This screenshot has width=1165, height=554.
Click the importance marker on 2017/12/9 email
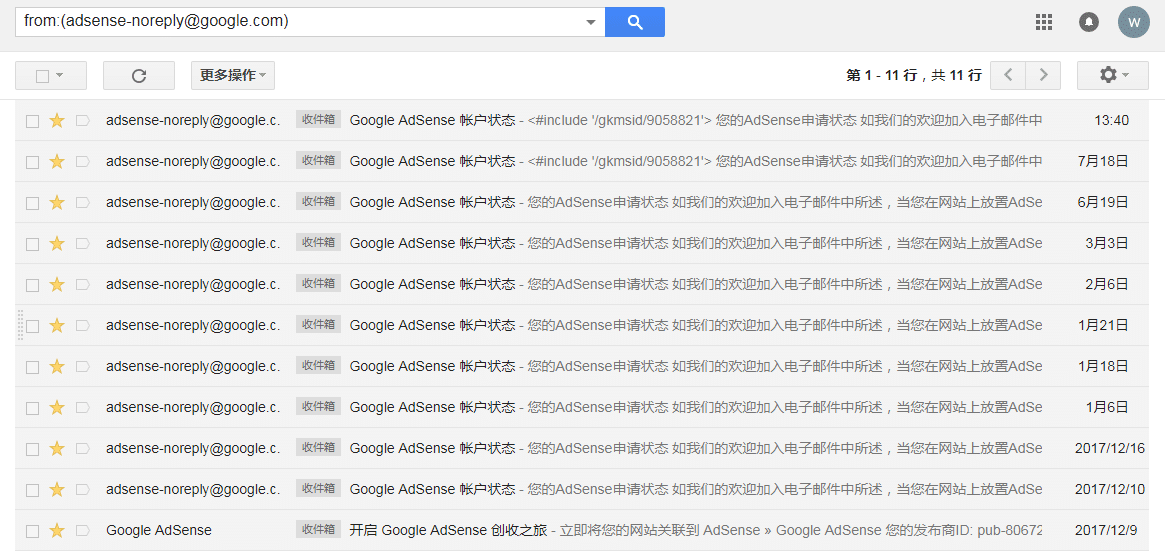[82, 531]
